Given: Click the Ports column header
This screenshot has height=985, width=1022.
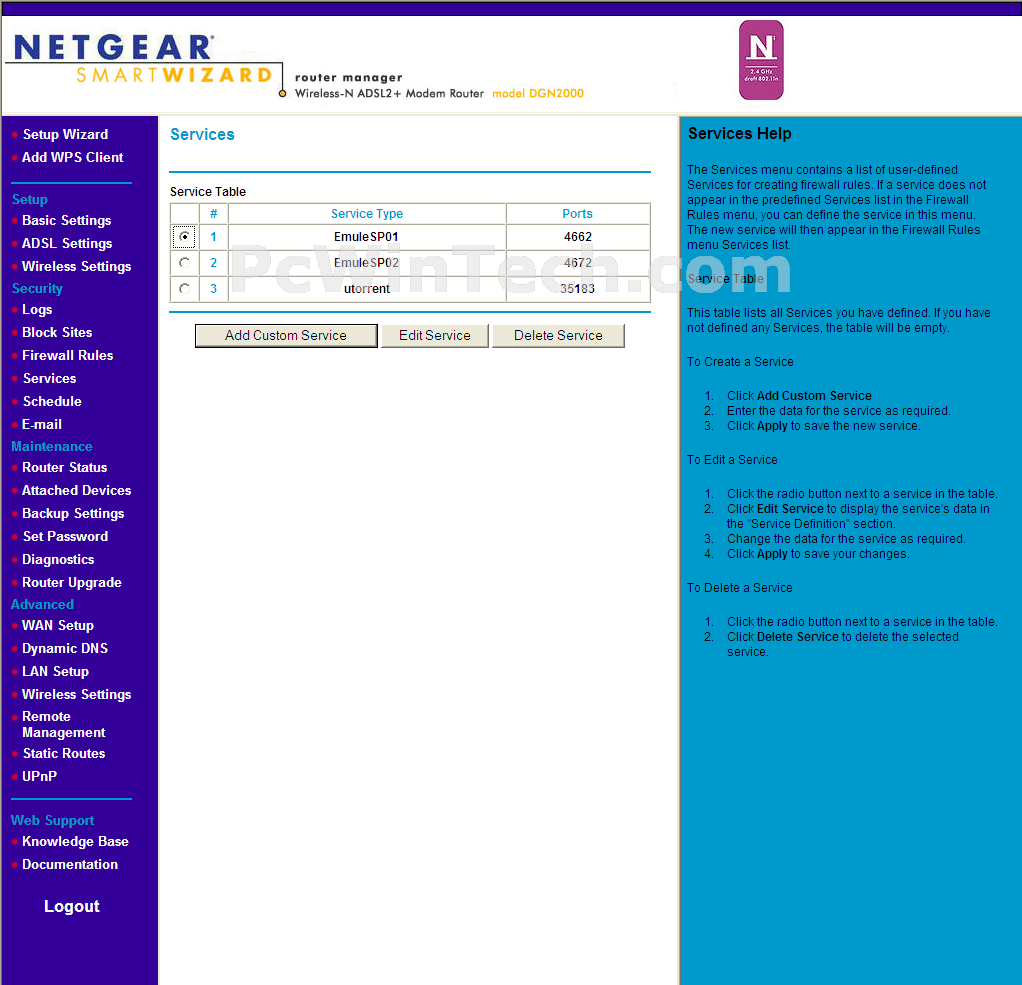Looking at the screenshot, I should click(x=577, y=214).
